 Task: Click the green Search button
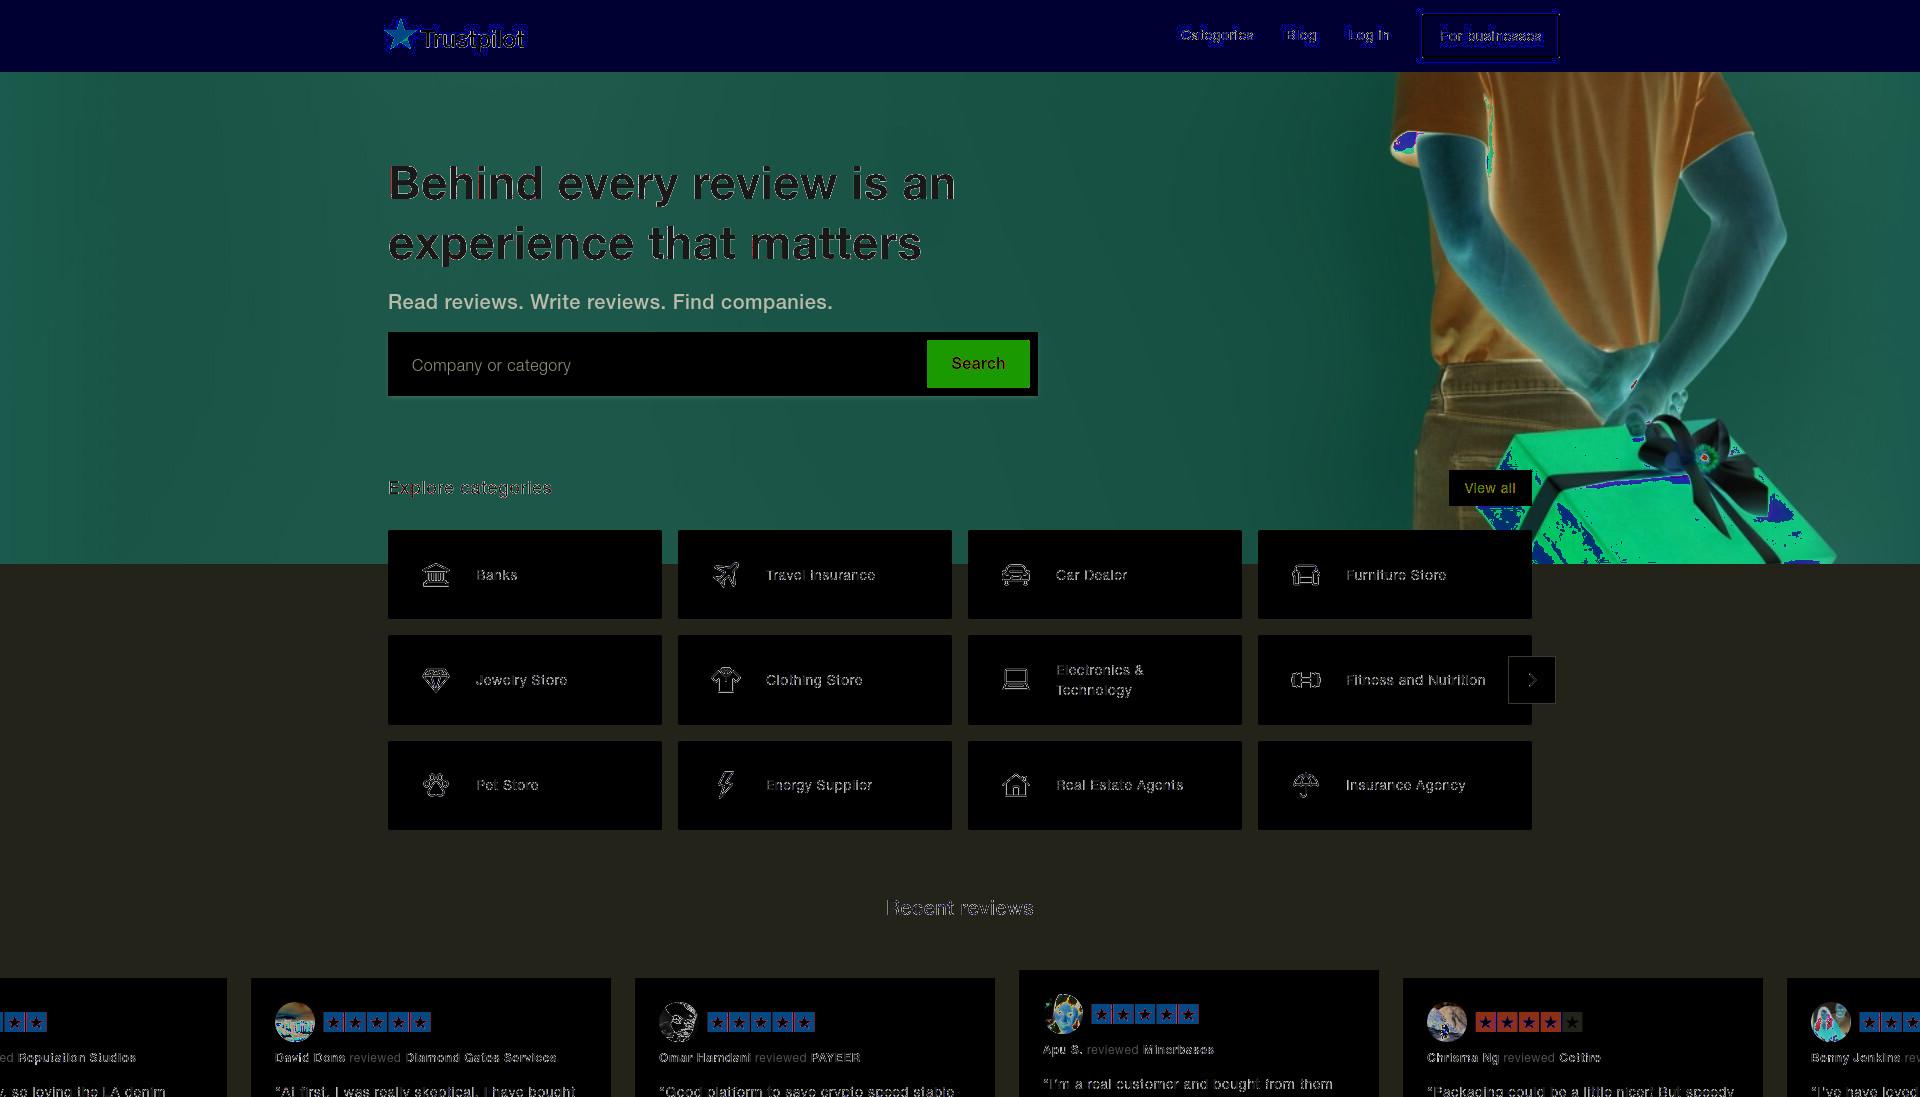point(978,364)
